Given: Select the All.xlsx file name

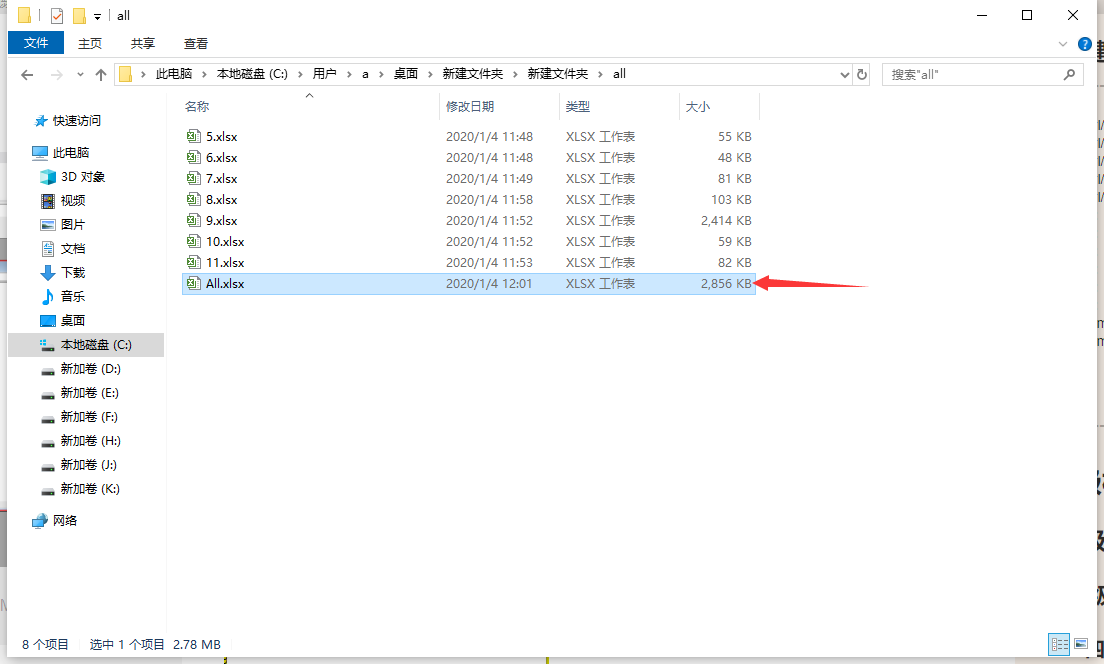Looking at the screenshot, I should pos(225,284).
